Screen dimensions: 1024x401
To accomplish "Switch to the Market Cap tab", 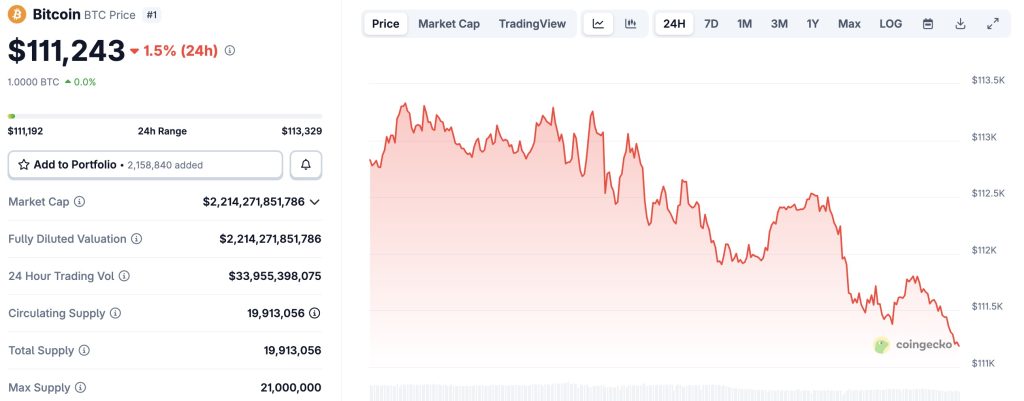I will click(x=449, y=23).
